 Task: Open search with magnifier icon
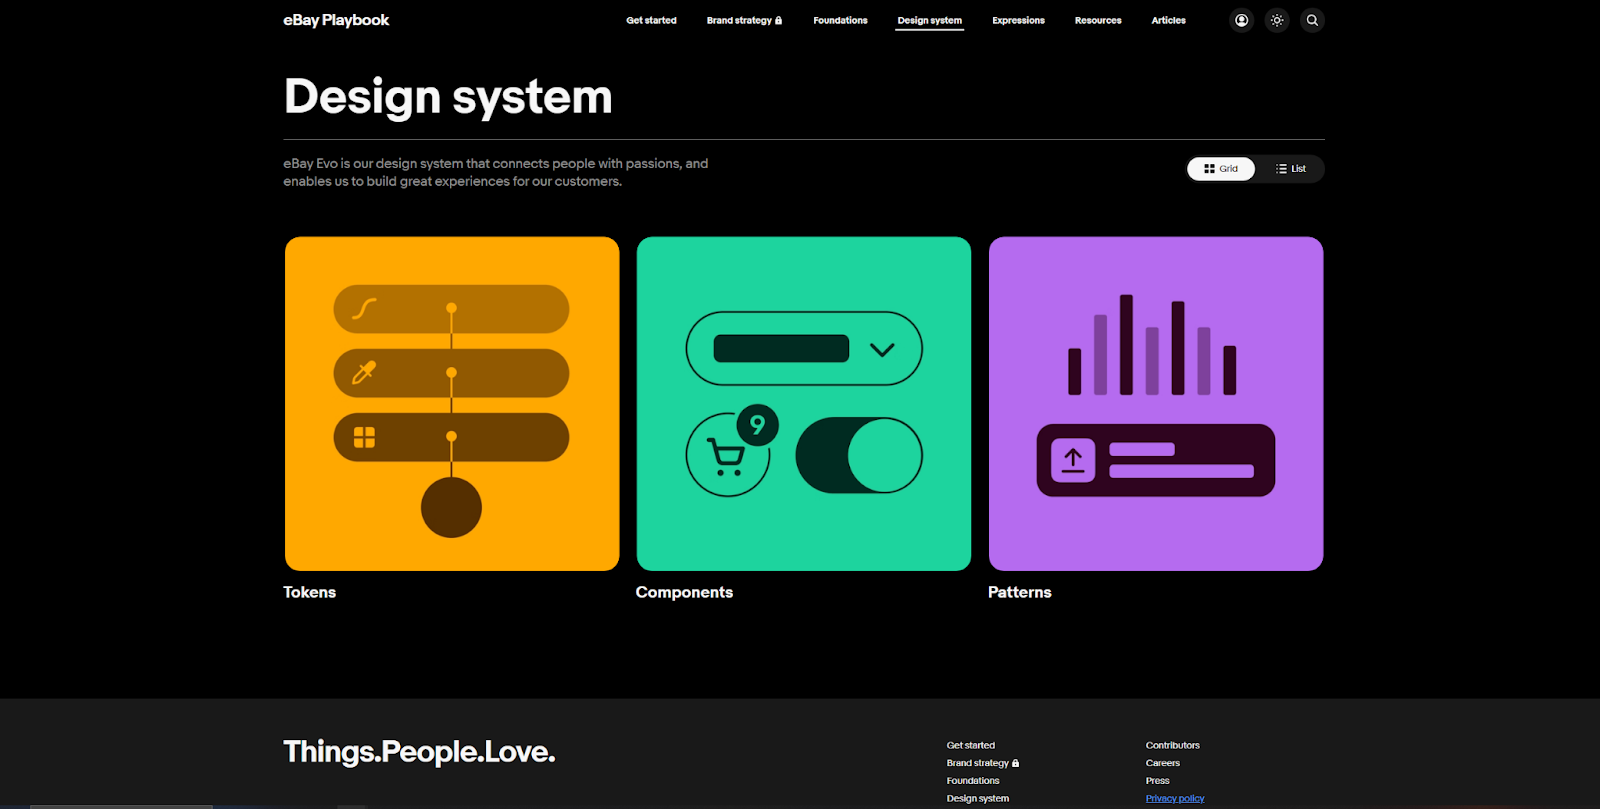point(1312,20)
